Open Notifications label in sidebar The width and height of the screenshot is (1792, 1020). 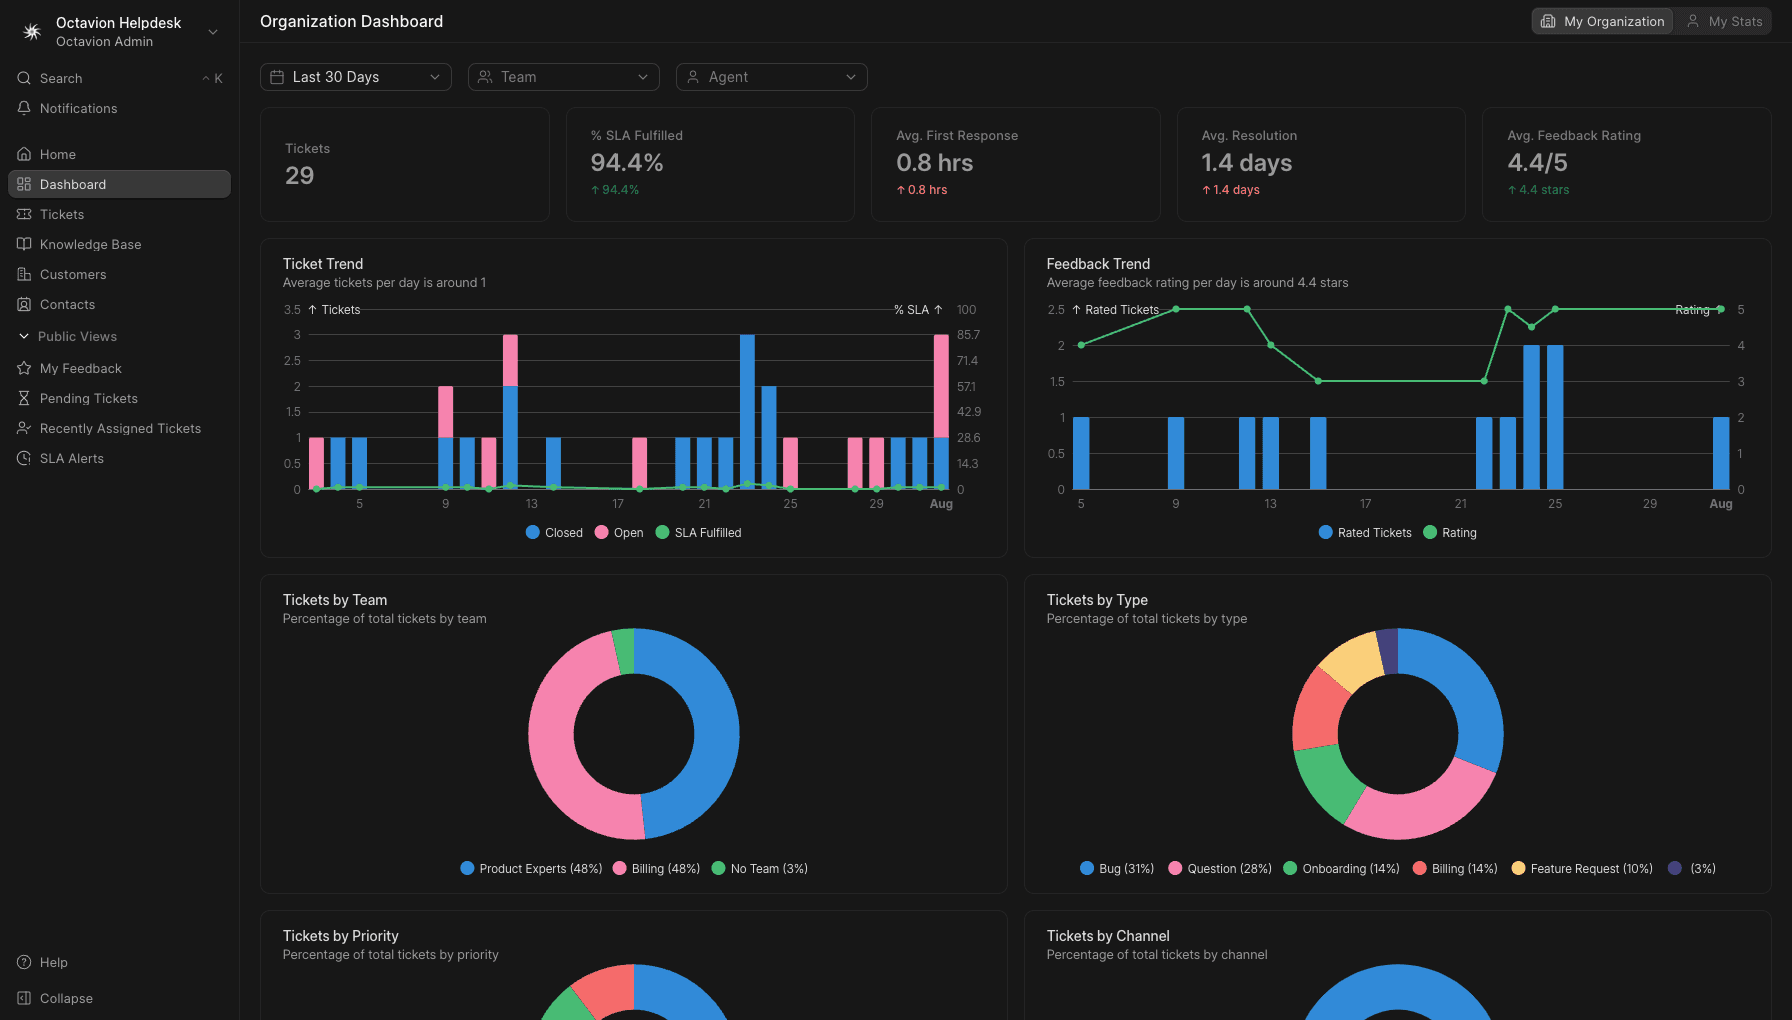click(79, 108)
